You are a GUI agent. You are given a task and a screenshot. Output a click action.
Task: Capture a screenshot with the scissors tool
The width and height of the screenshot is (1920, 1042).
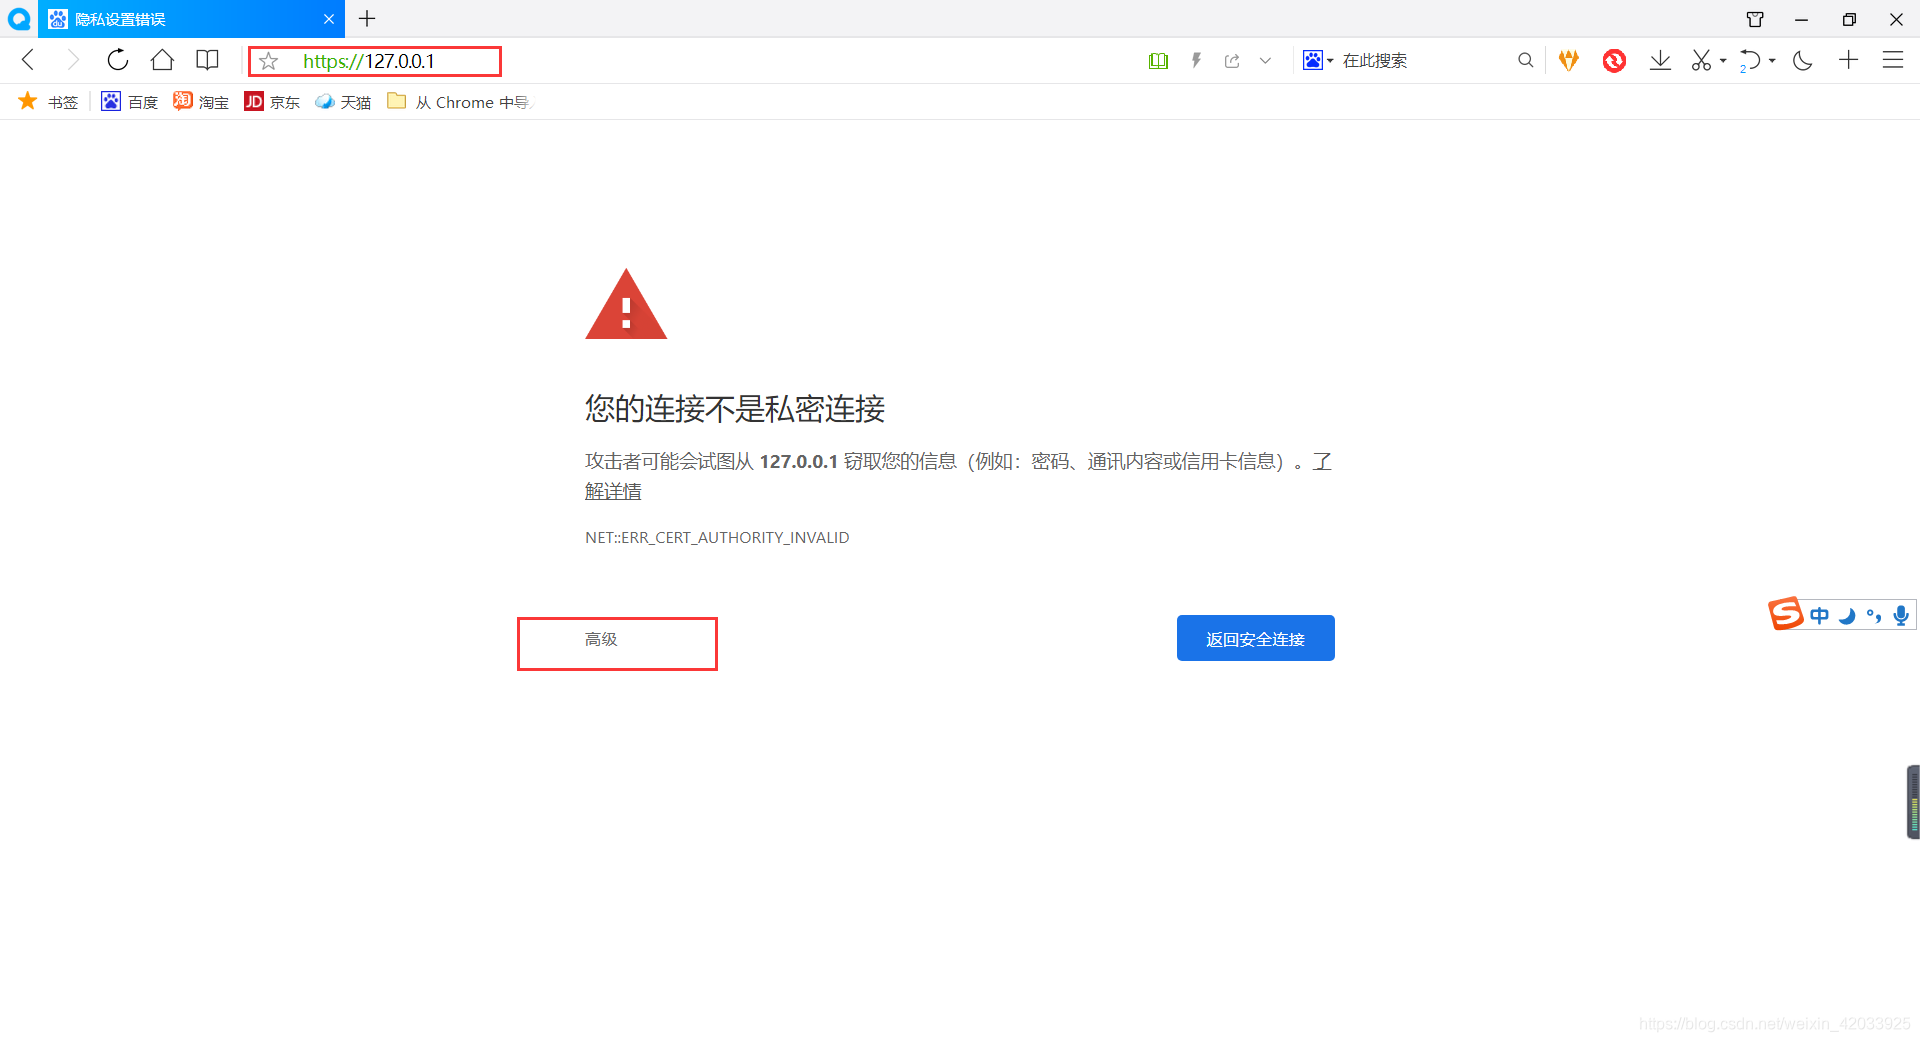(1700, 60)
